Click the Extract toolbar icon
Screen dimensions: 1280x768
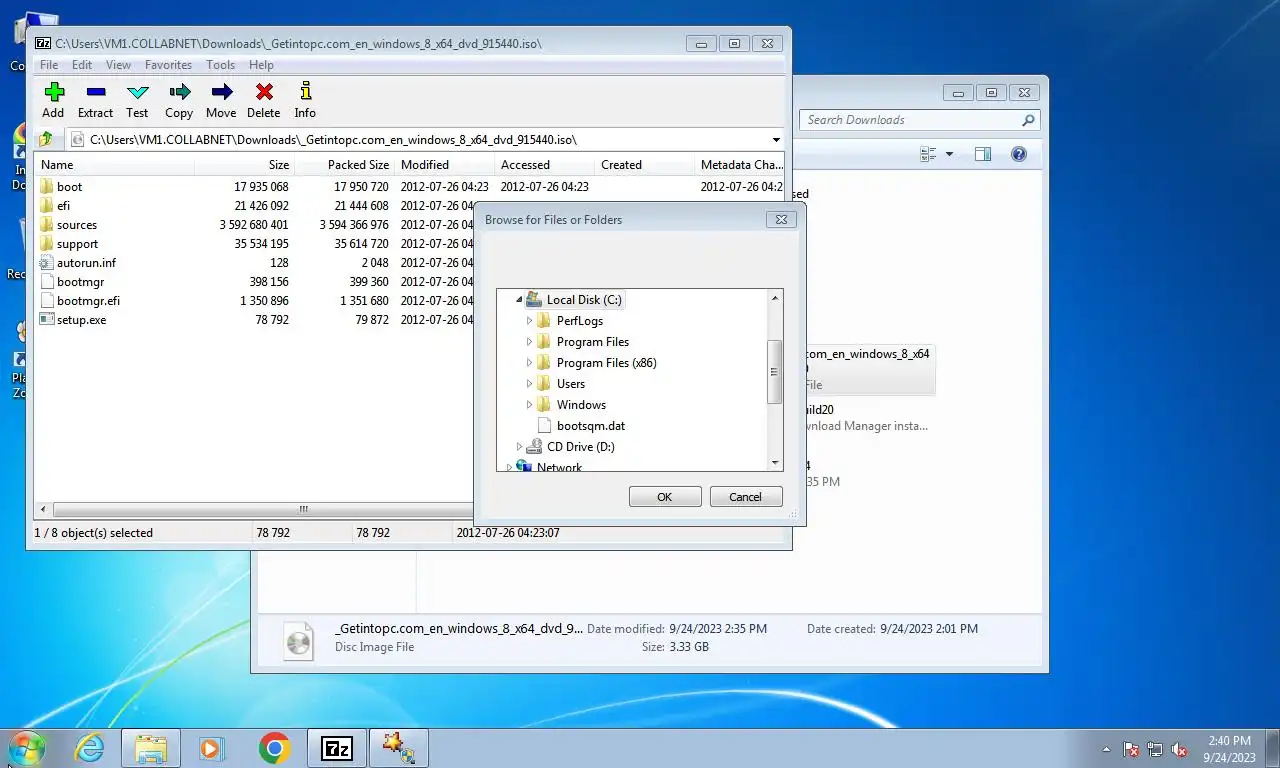(96, 92)
